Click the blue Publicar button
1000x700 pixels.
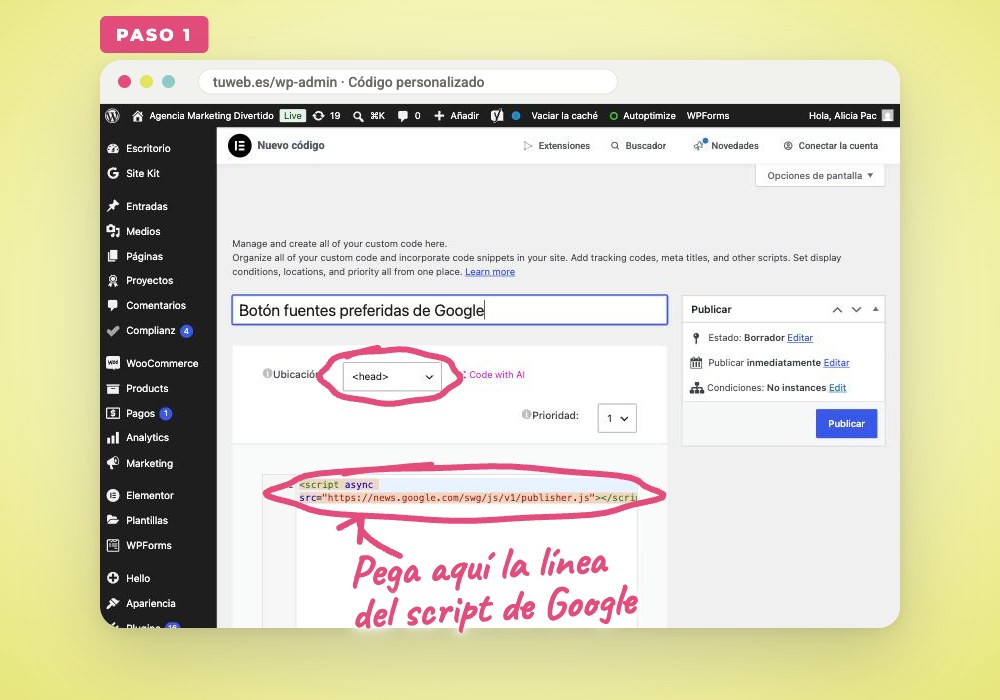pyautogui.click(x=846, y=423)
